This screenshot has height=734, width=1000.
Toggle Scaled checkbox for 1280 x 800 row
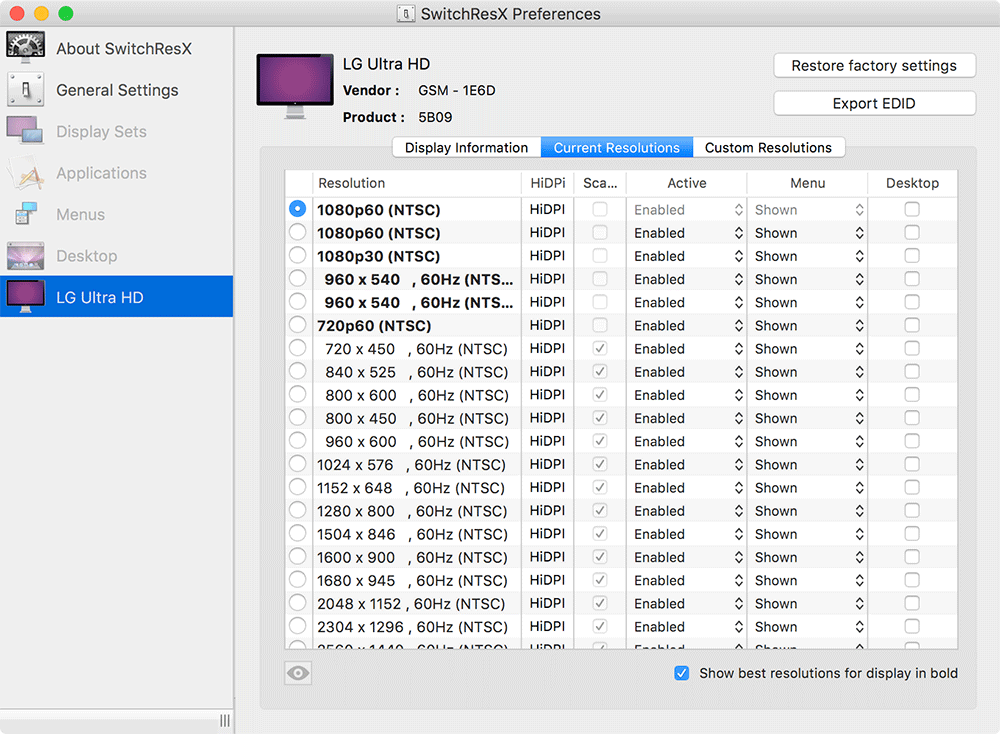click(599, 510)
